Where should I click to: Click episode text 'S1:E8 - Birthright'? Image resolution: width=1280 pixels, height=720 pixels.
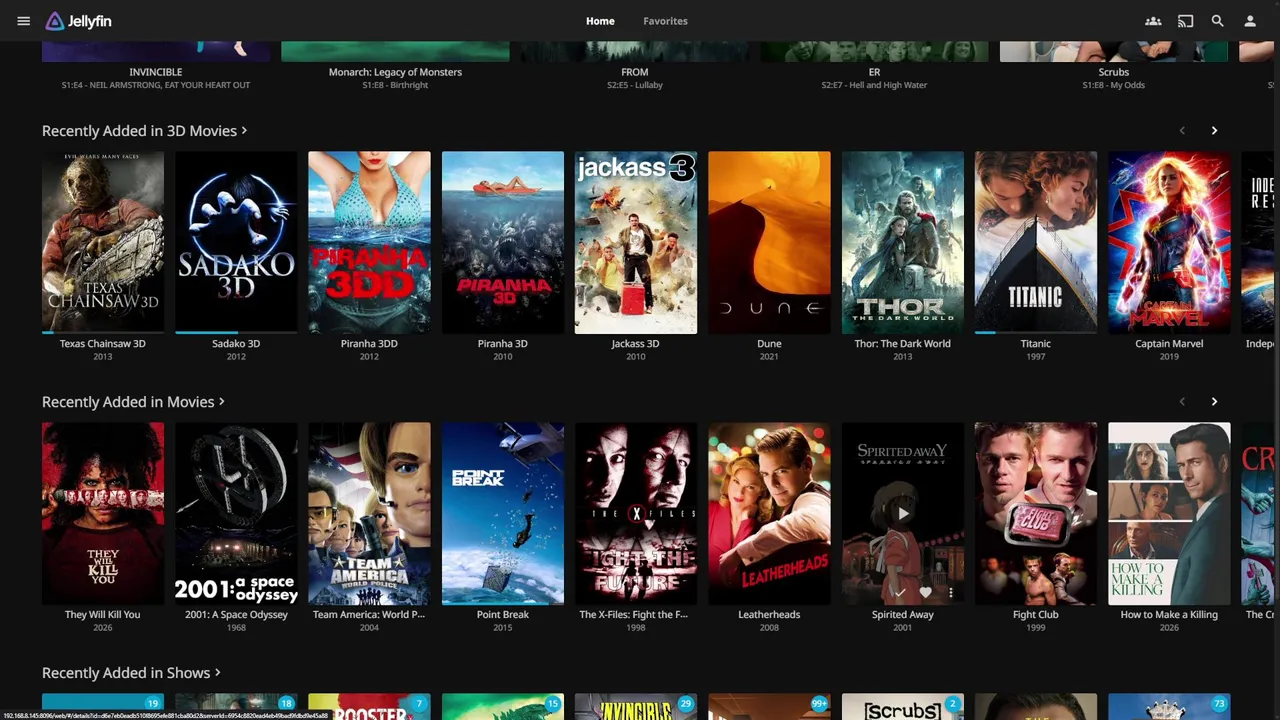(x=395, y=85)
